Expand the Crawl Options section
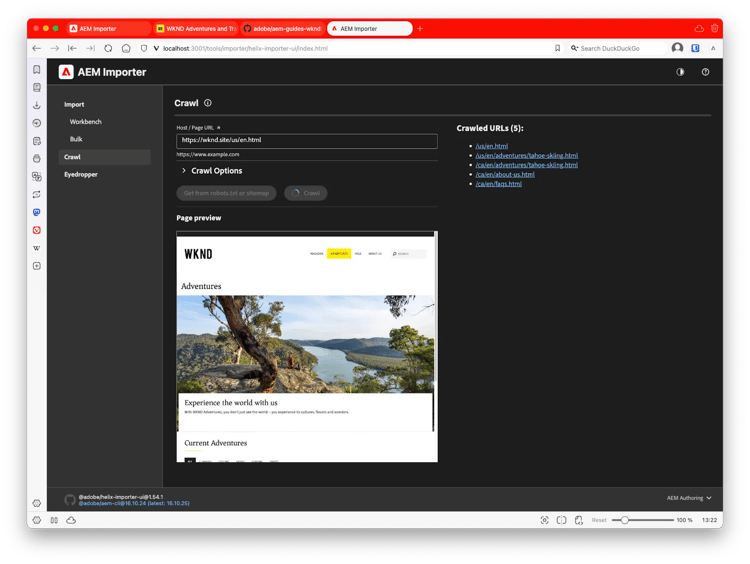750x564 pixels. (212, 171)
